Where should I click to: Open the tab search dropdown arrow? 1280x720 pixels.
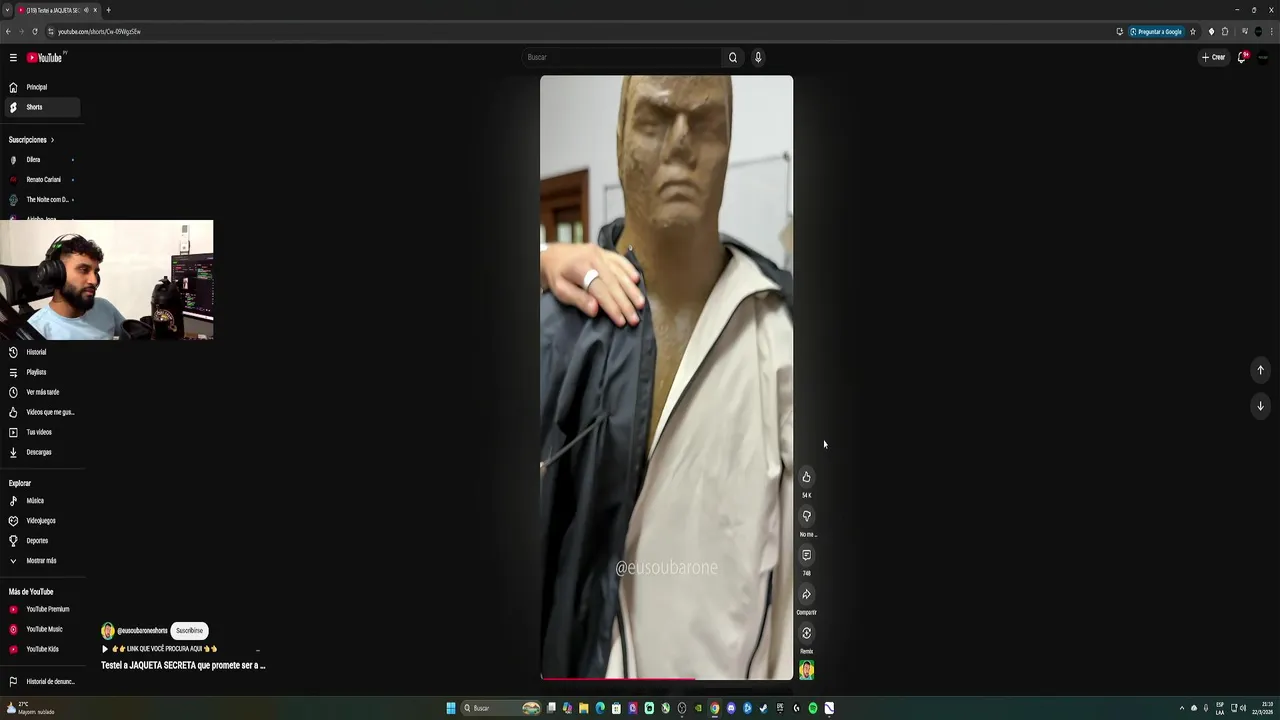coord(7,10)
